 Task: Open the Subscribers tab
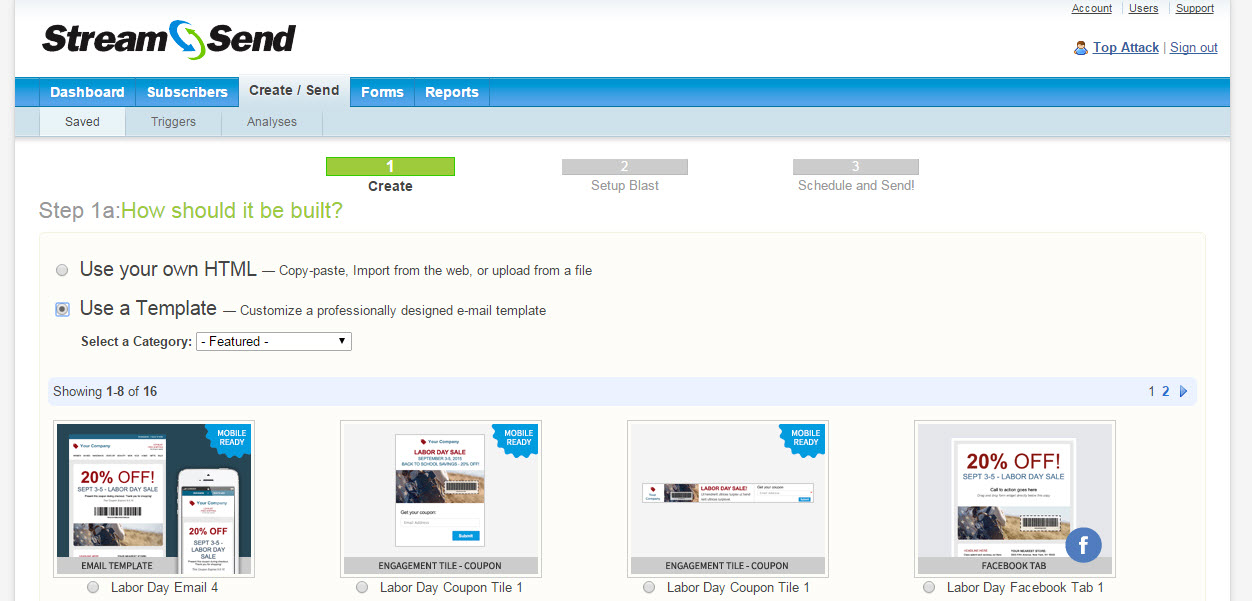(187, 92)
